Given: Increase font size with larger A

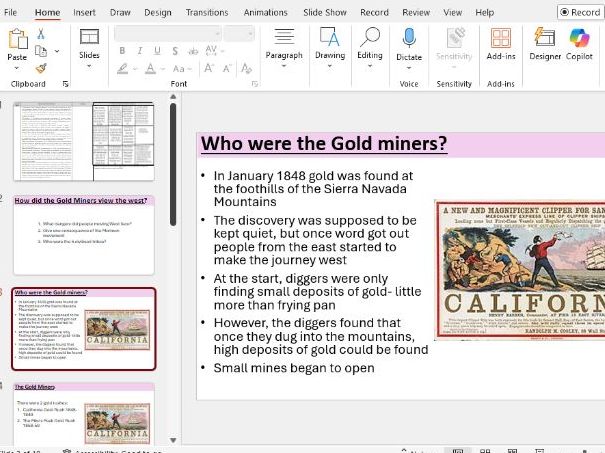Looking at the screenshot, I should 209,69.
